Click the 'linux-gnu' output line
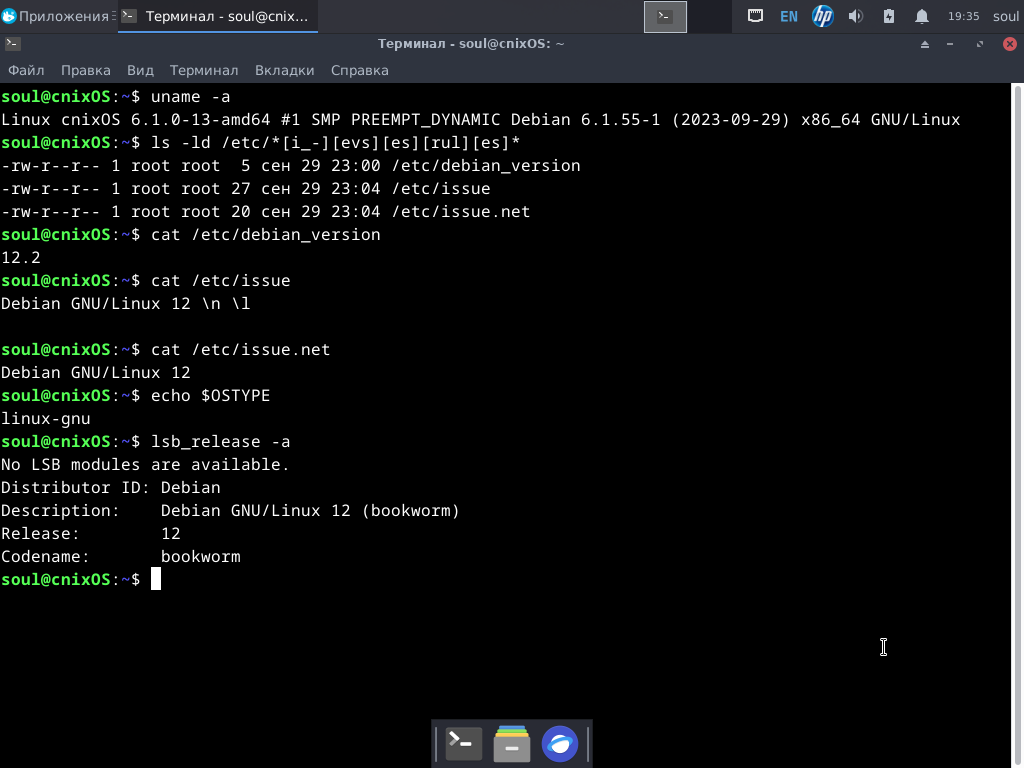The height and width of the screenshot is (768, 1024). [x=46, y=419]
